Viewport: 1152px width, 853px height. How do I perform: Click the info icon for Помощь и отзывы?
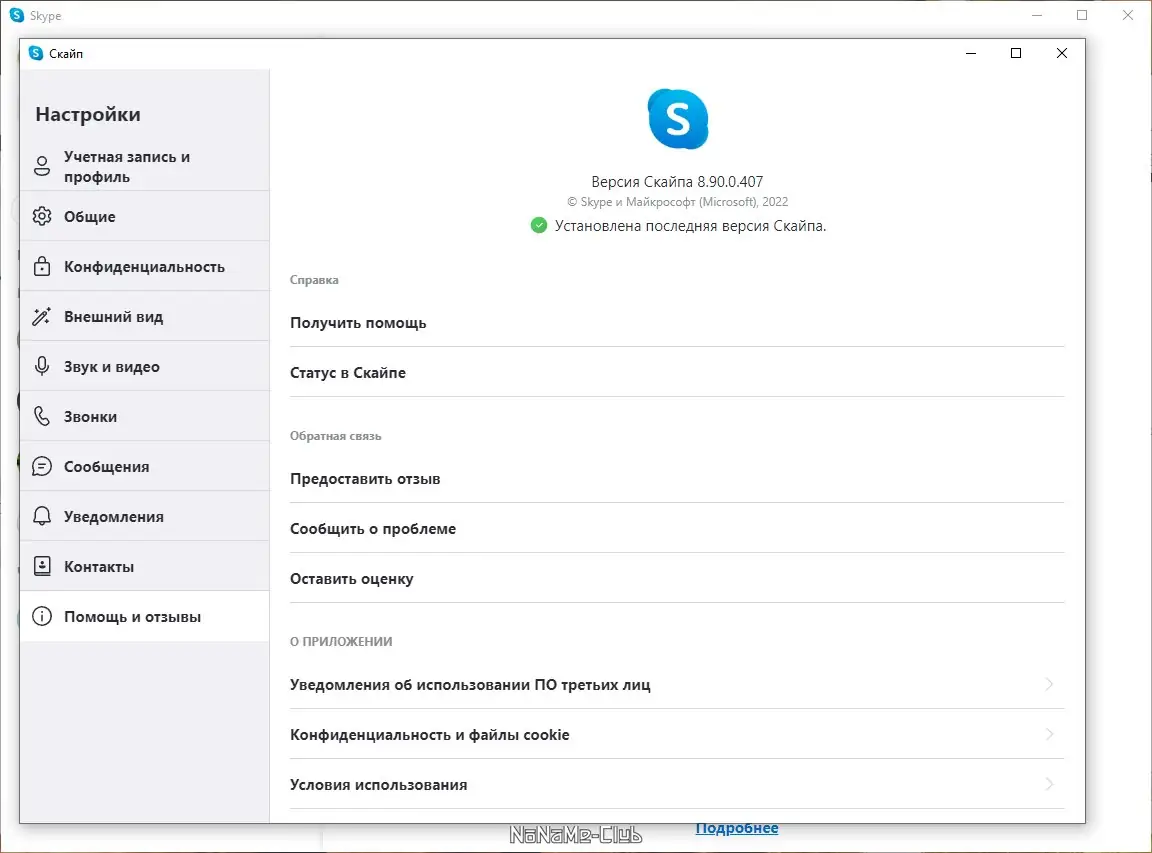[42, 616]
